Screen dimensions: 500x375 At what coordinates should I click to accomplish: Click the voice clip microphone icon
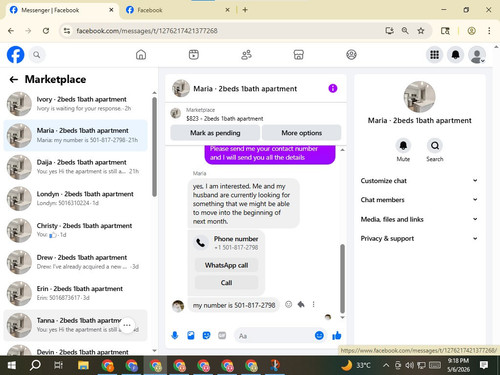tap(175, 335)
